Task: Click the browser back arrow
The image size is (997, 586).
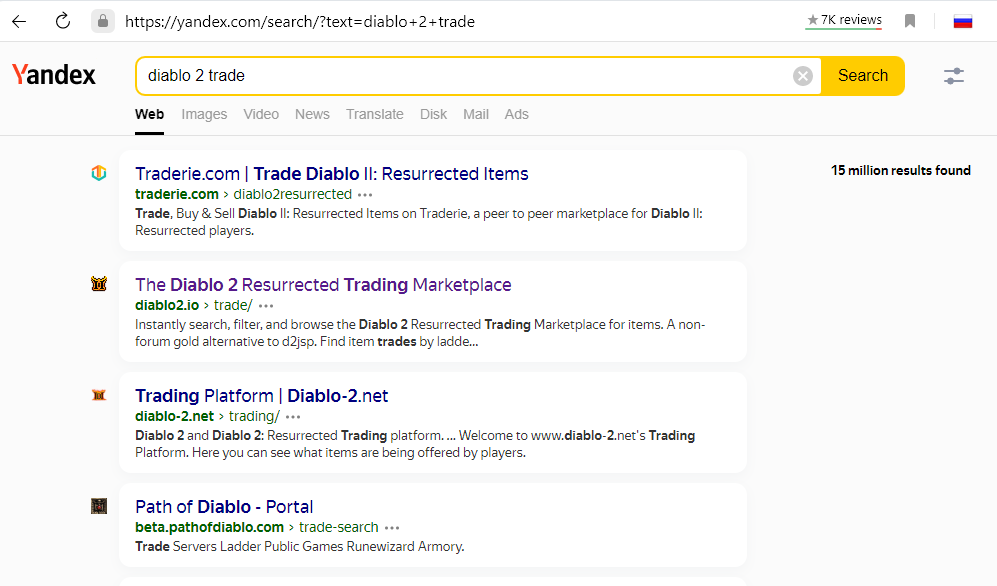Action: 19,21
